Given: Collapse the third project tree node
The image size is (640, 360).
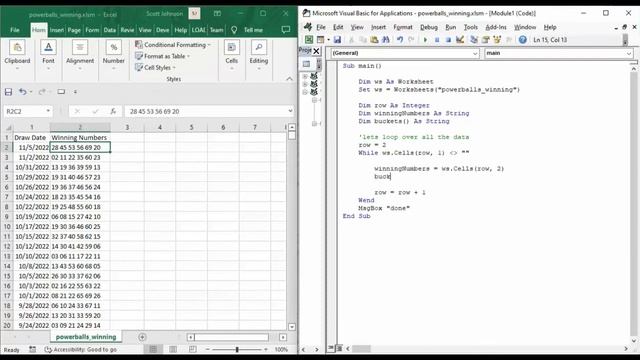Looking at the screenshot, I should (305, 92).
